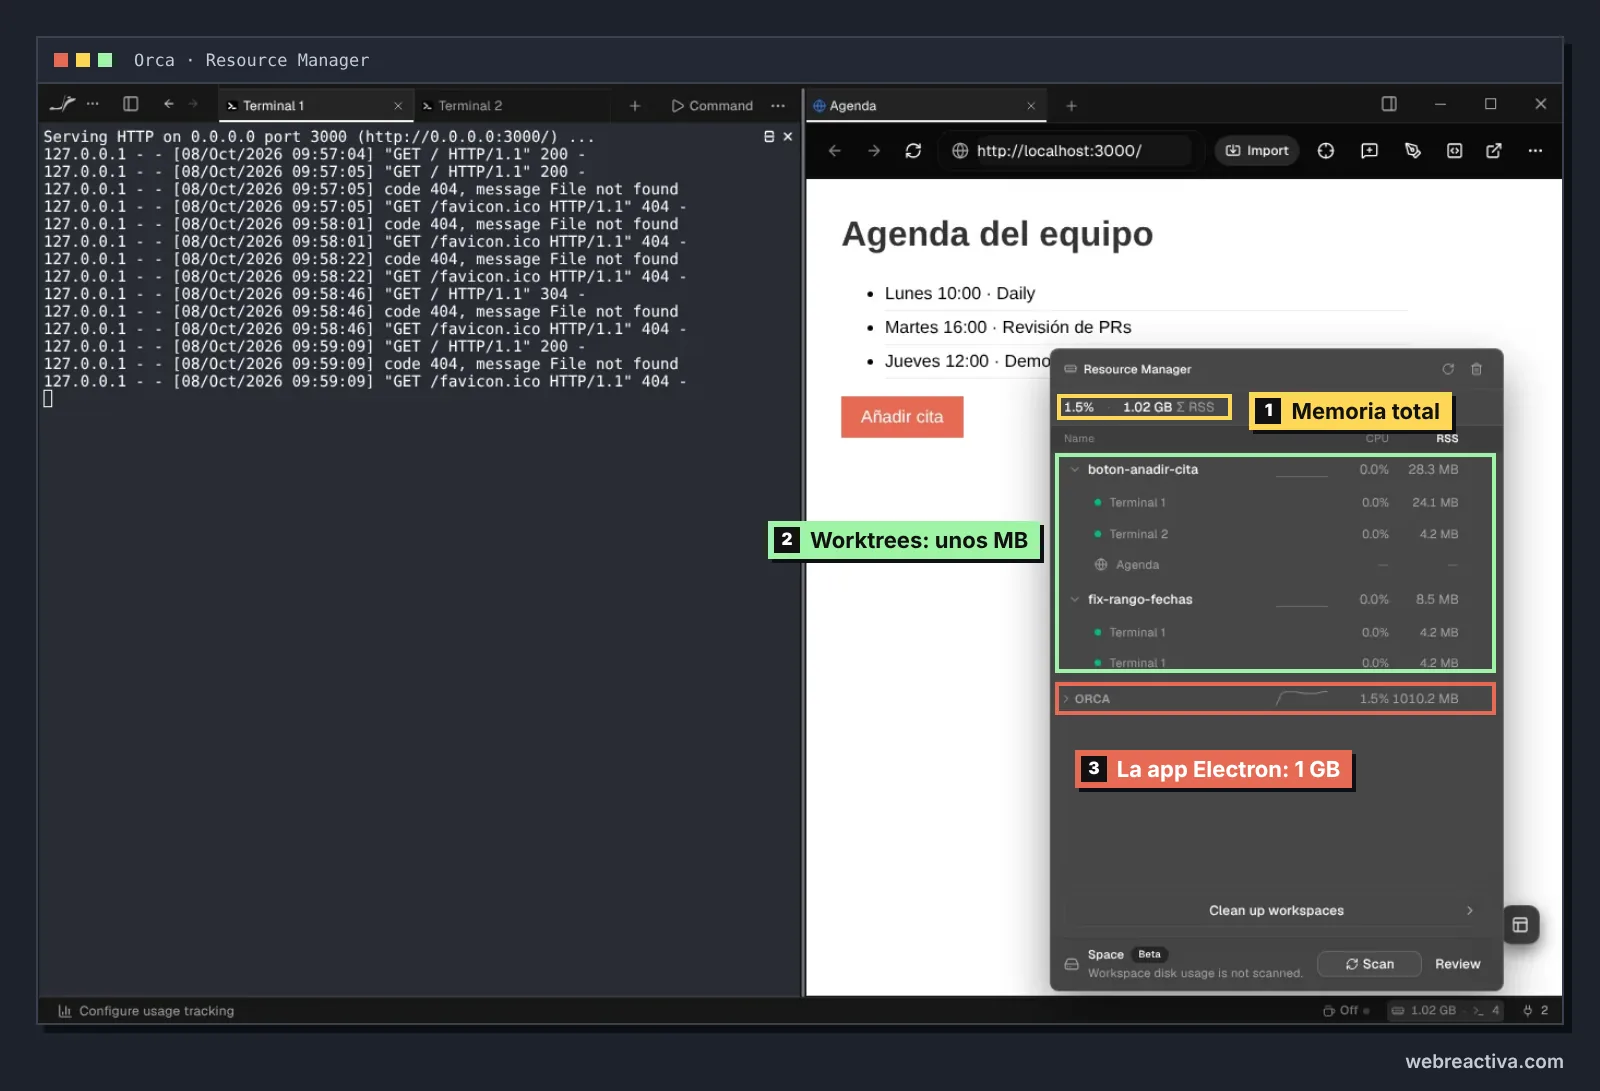Toggle the split layout icon in browser tab bar
Image resolution: width=1600 pixels, height=1091 pixels.
point(1389,104)
